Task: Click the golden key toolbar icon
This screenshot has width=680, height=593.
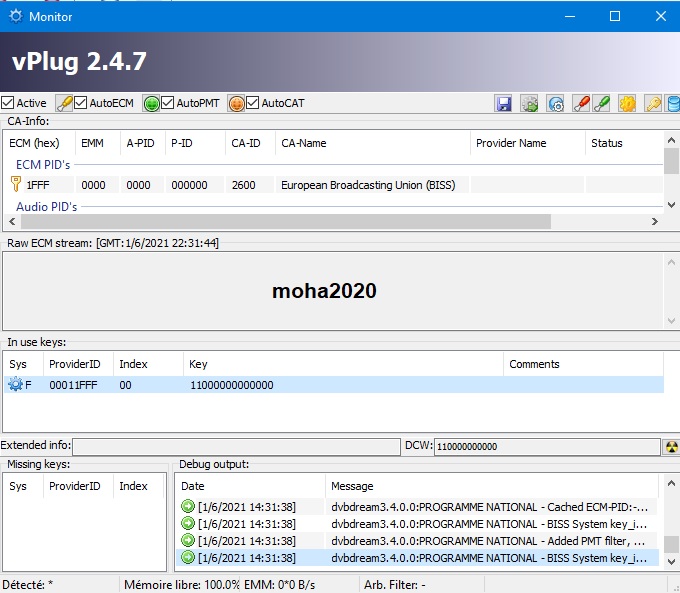Action: [x=653, y=104]
